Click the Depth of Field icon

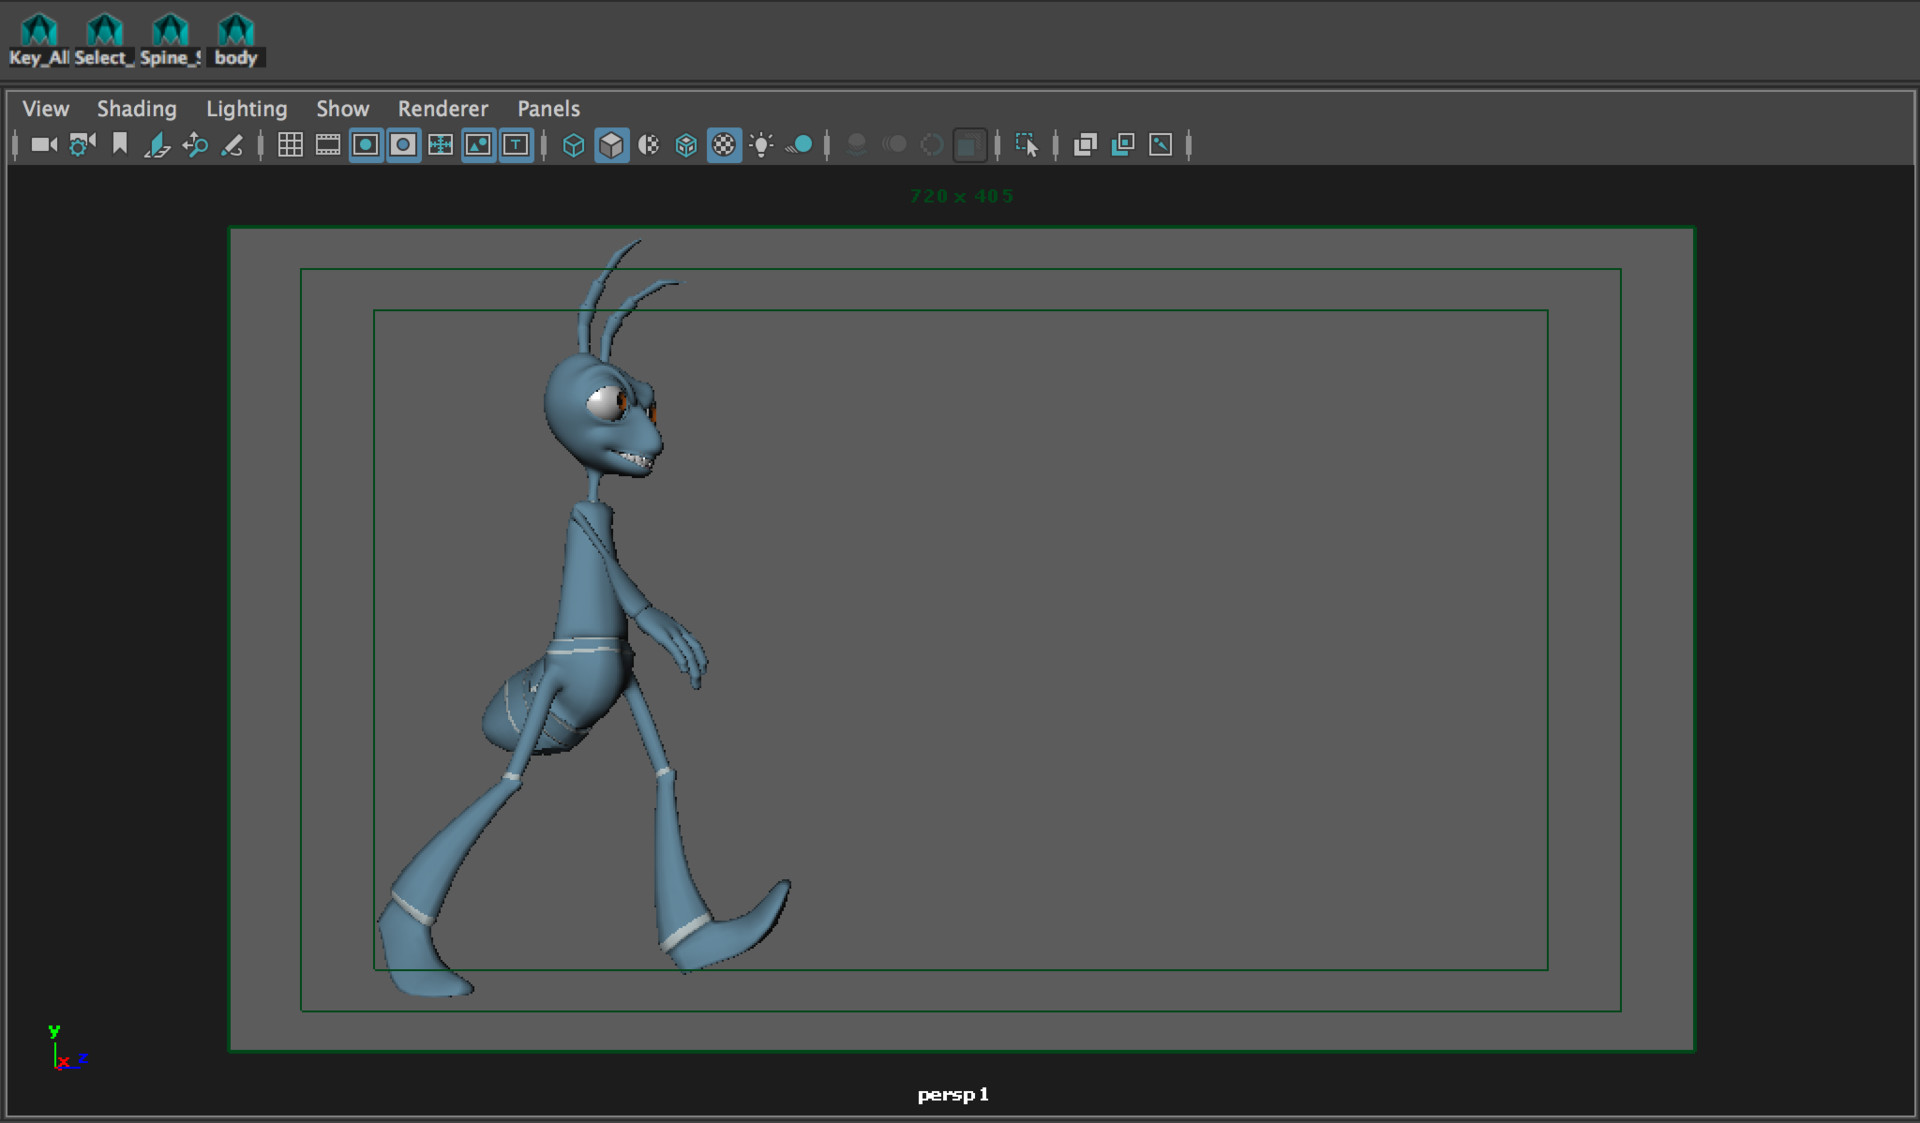[x=969, y=145]
